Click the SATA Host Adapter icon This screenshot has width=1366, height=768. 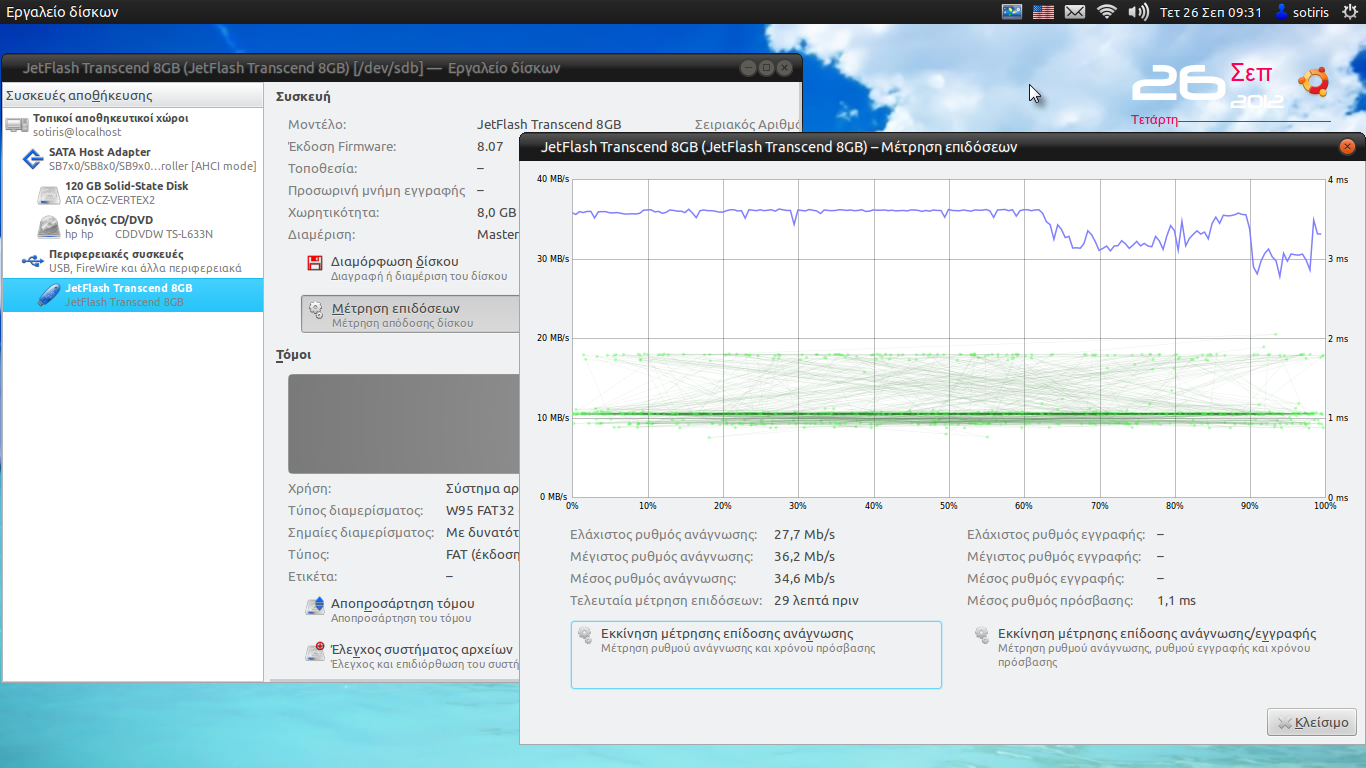32,159
